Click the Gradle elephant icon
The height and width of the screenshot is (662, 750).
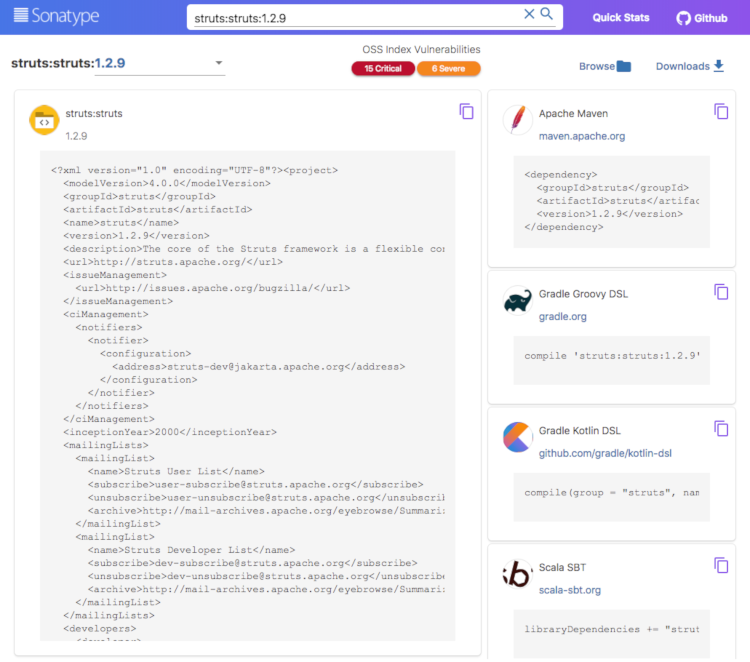(518, 300)
